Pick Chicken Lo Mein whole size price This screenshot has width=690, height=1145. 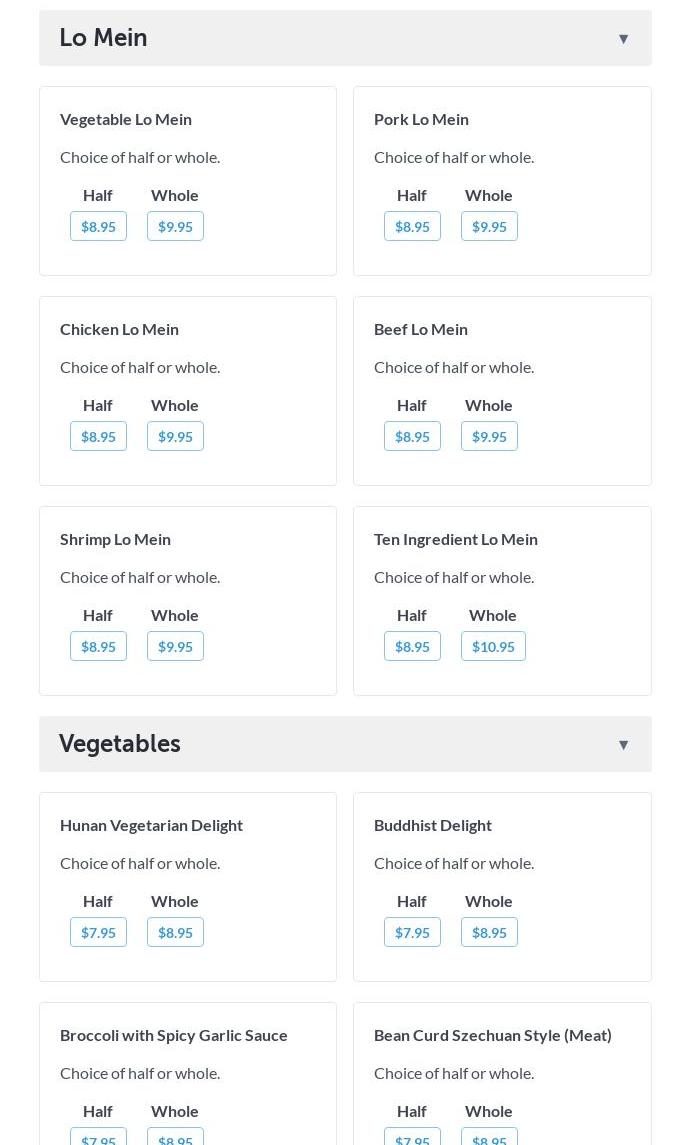175,437
